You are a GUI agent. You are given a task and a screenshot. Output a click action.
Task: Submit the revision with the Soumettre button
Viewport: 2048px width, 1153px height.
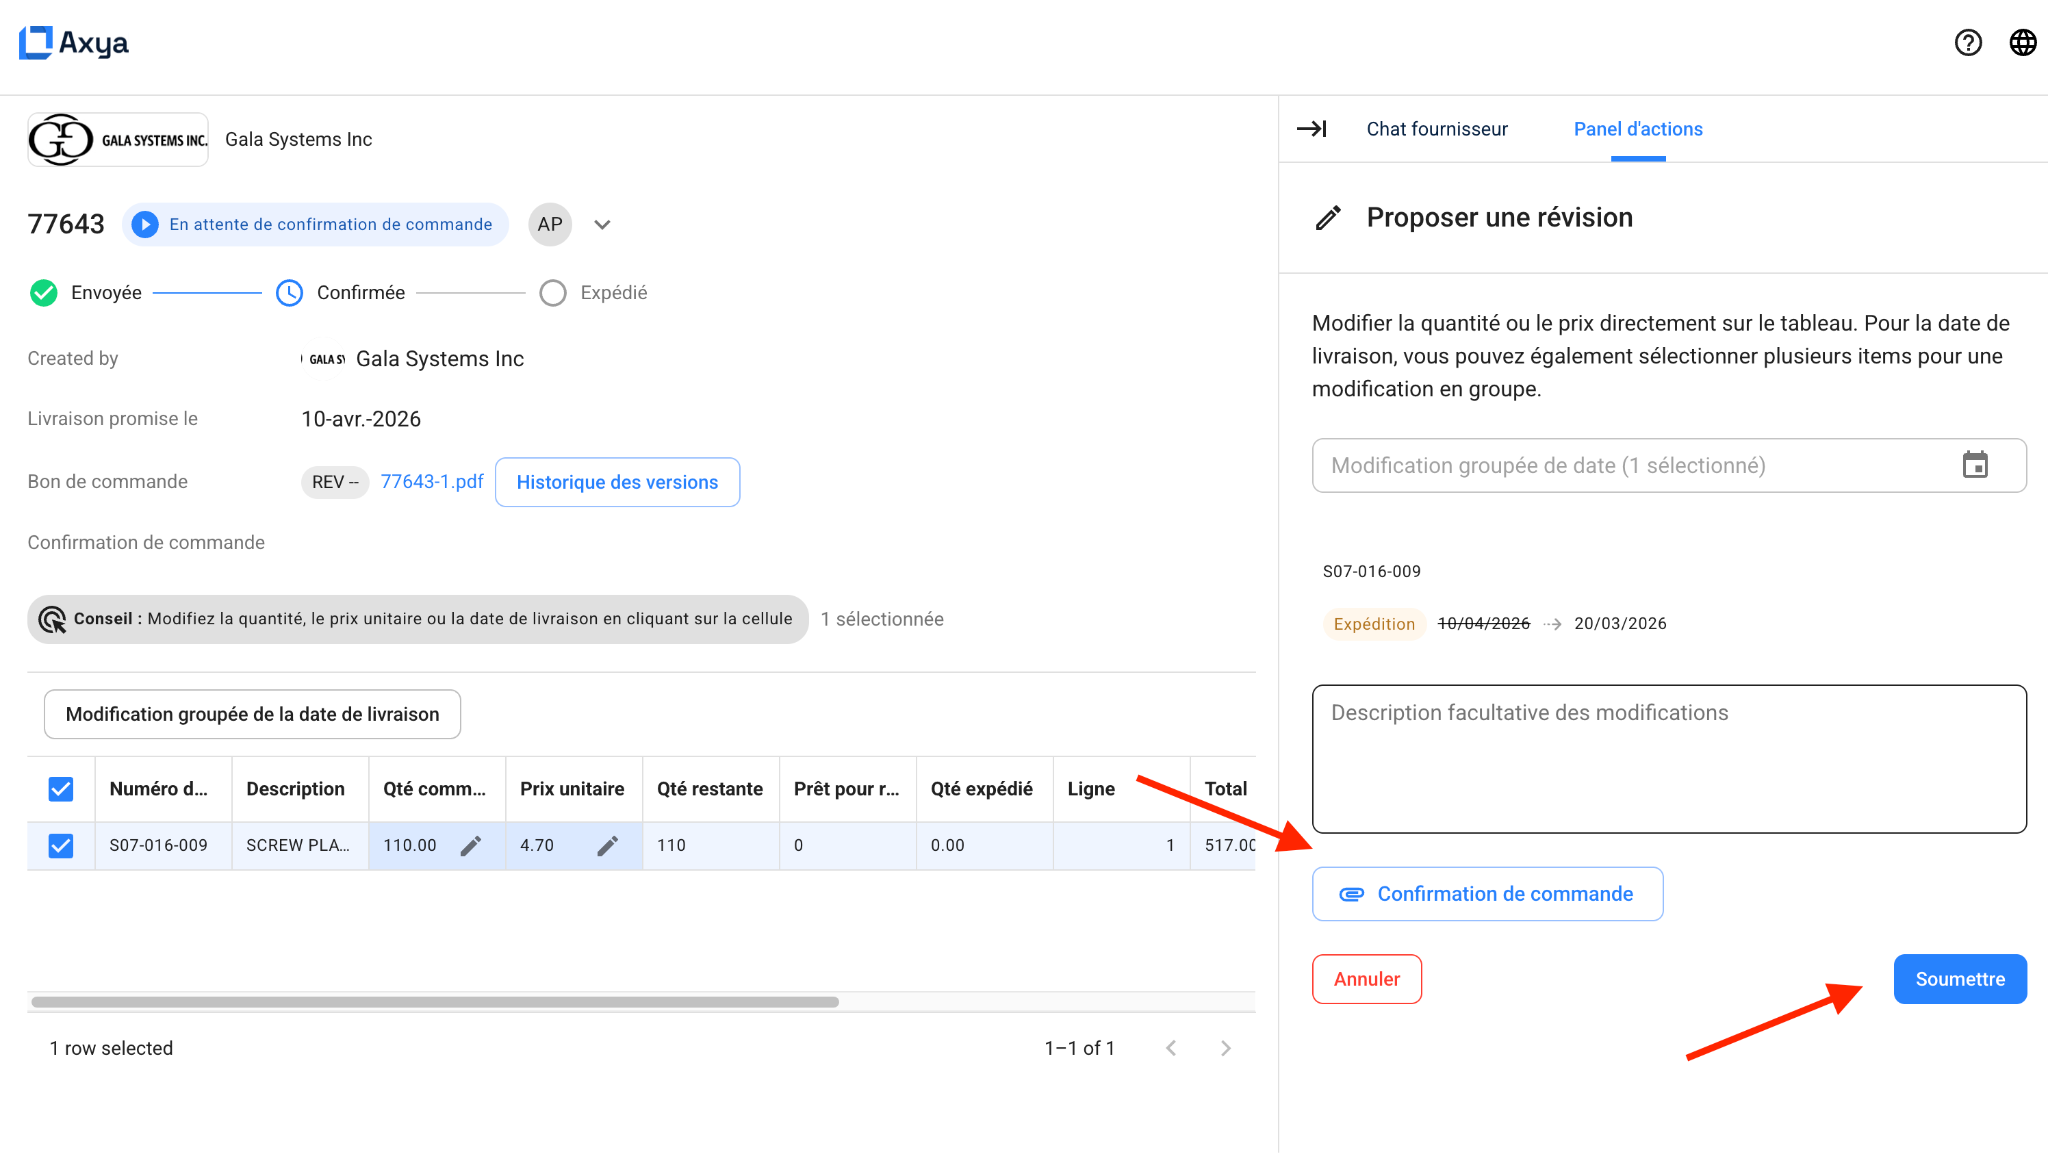[1959, 978]
